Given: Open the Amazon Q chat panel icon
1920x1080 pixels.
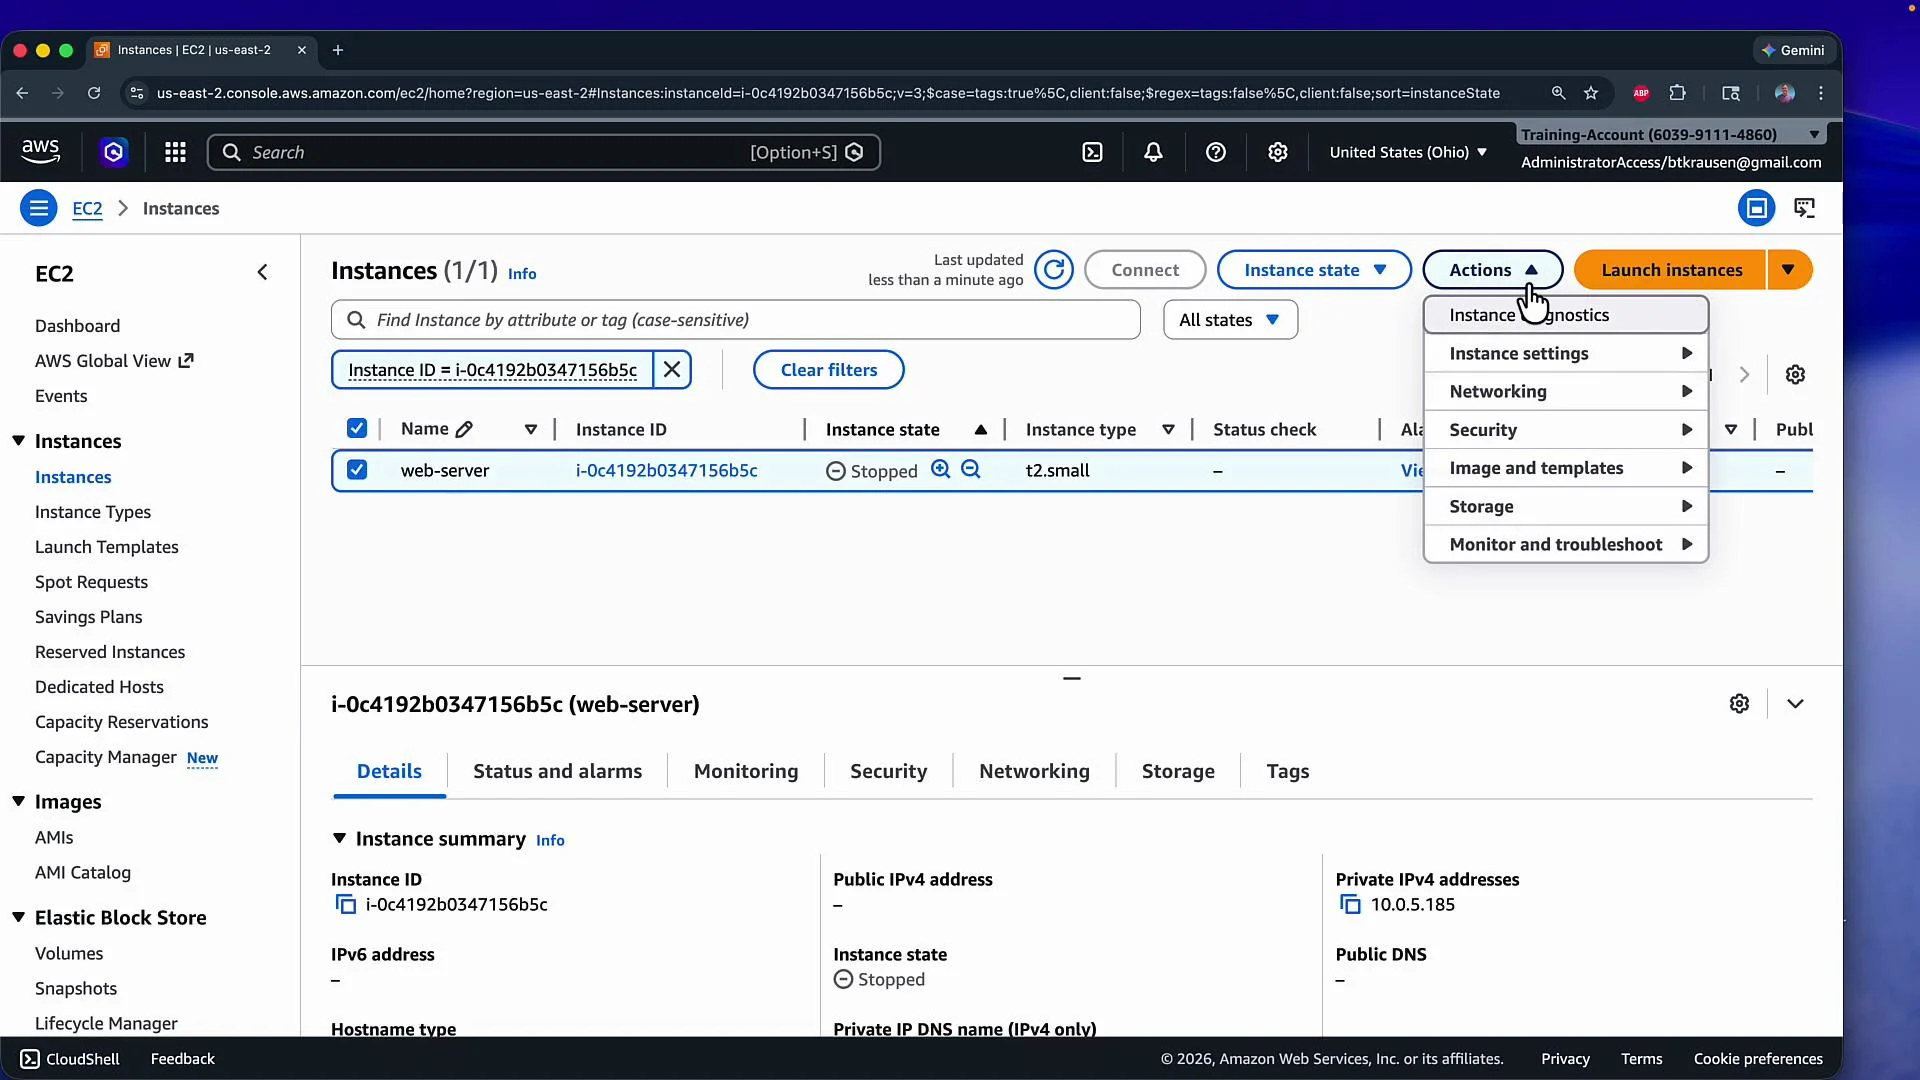Looking at the screenshot, I should [1804, 208].
